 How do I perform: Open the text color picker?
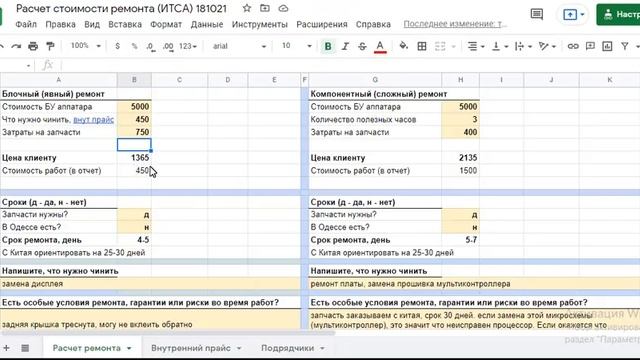click(x=380, y=46)
